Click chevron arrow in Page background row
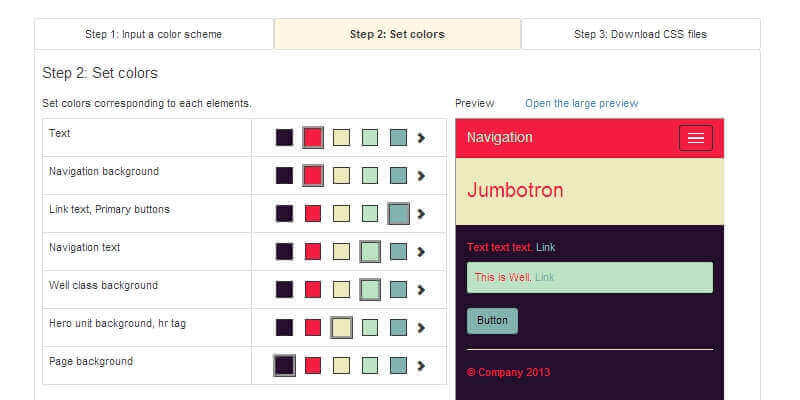Screen dimensions: 800x400 [421, 366]
